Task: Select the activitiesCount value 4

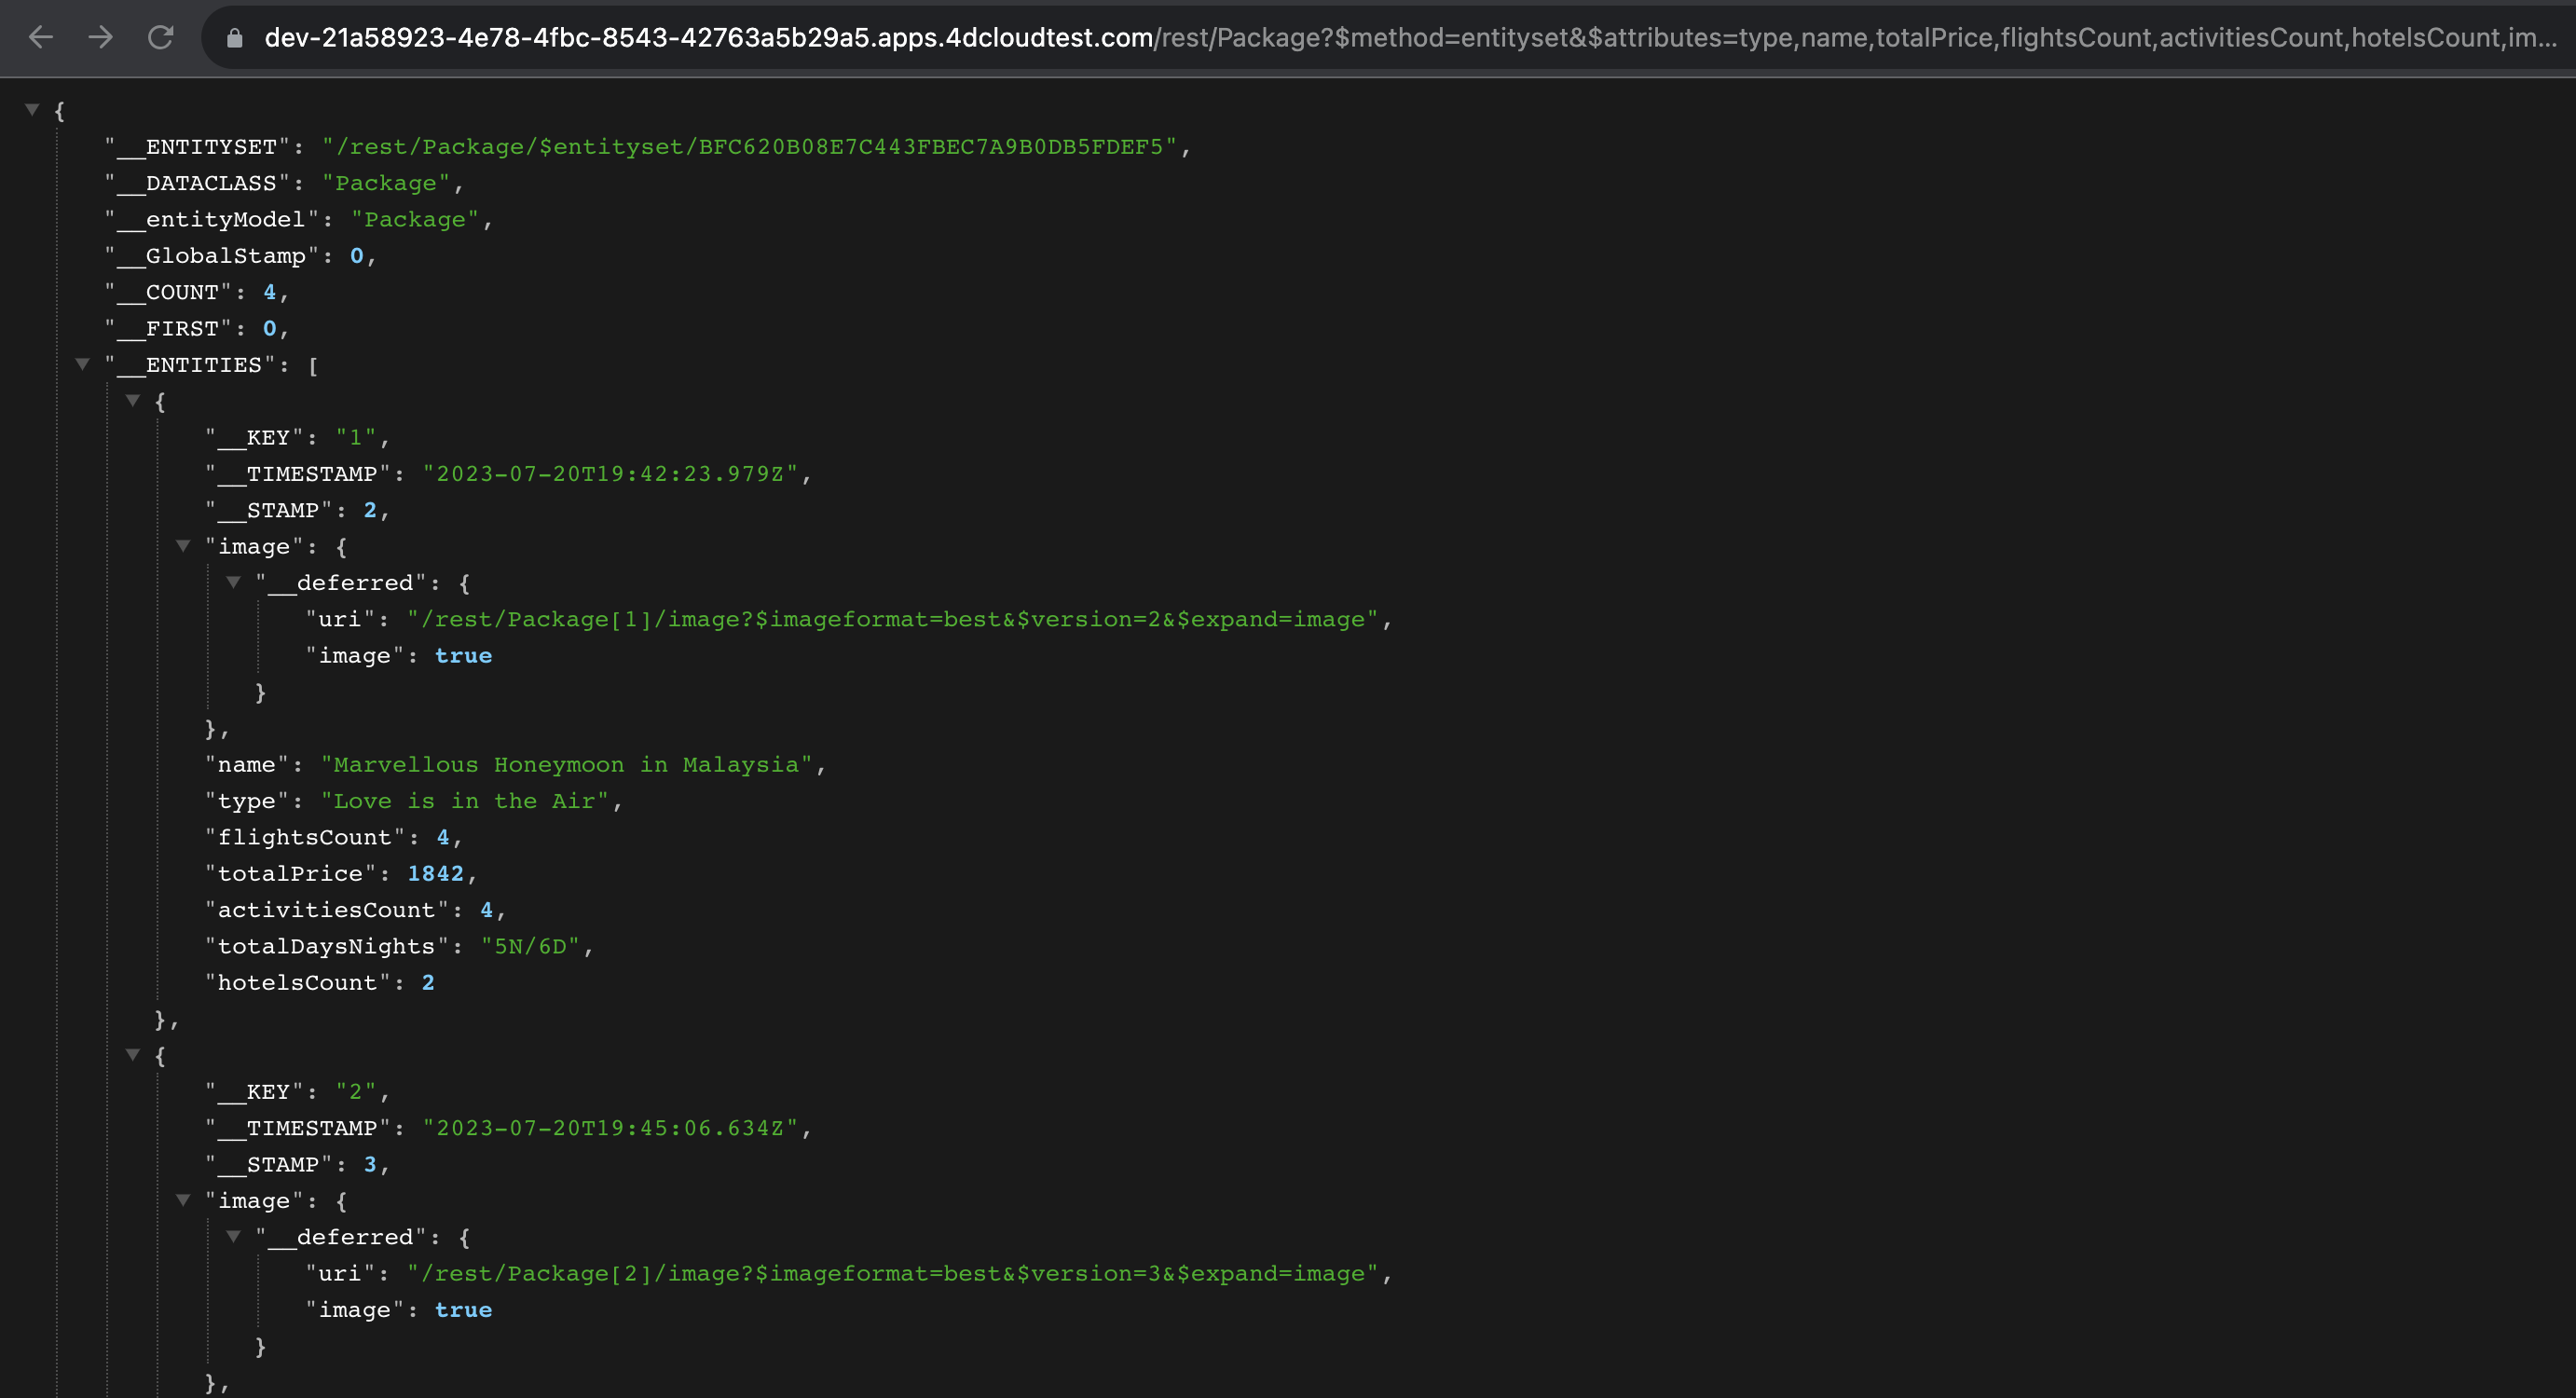Action: coord(487,910)
